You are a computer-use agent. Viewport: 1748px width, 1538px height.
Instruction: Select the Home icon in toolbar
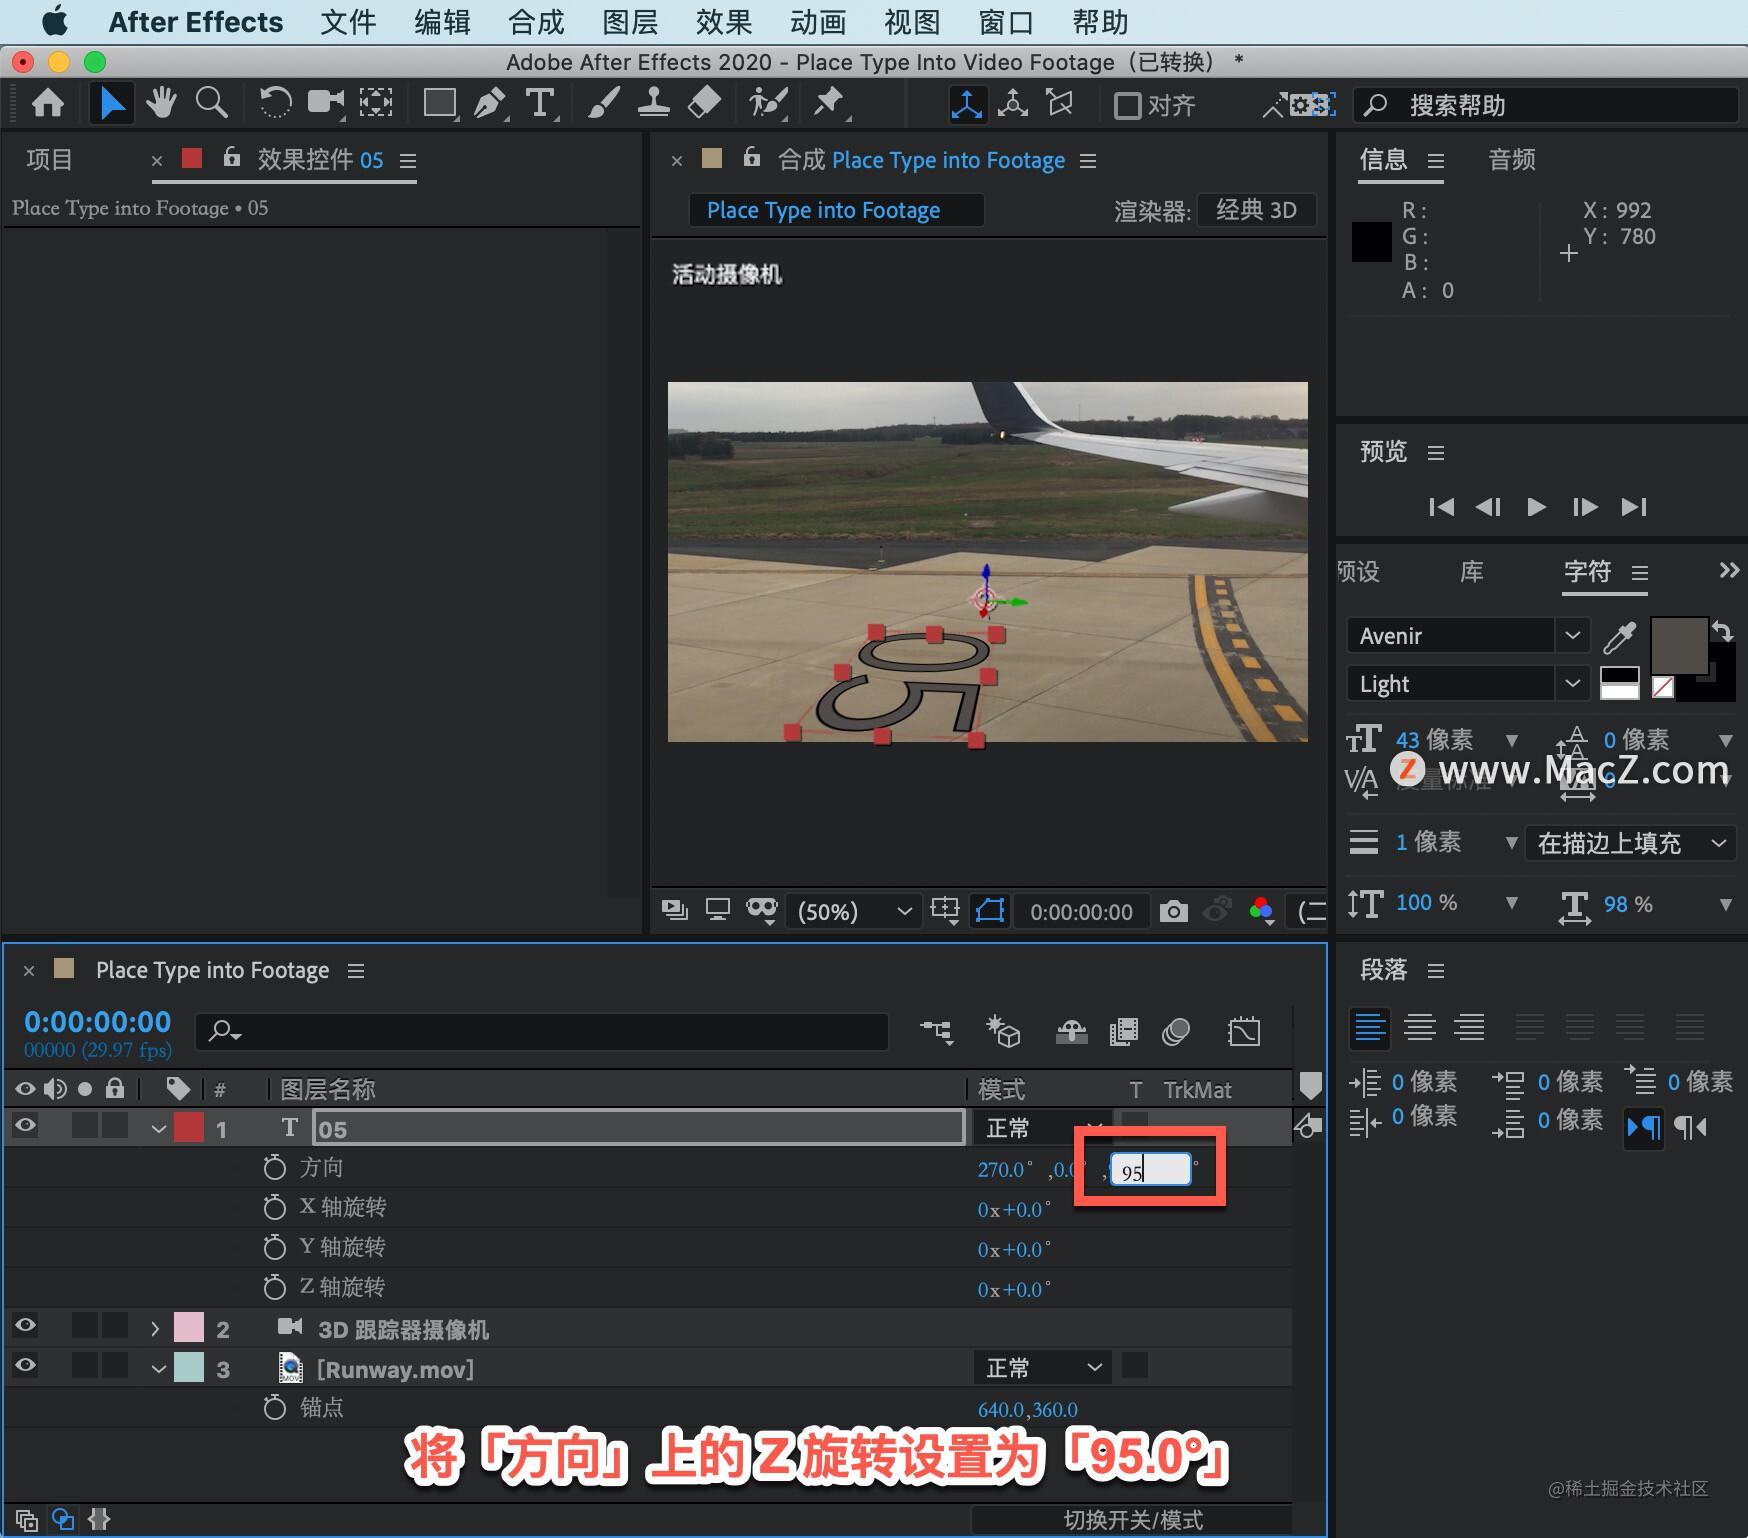pyautogui.click(x=48, y=103)
